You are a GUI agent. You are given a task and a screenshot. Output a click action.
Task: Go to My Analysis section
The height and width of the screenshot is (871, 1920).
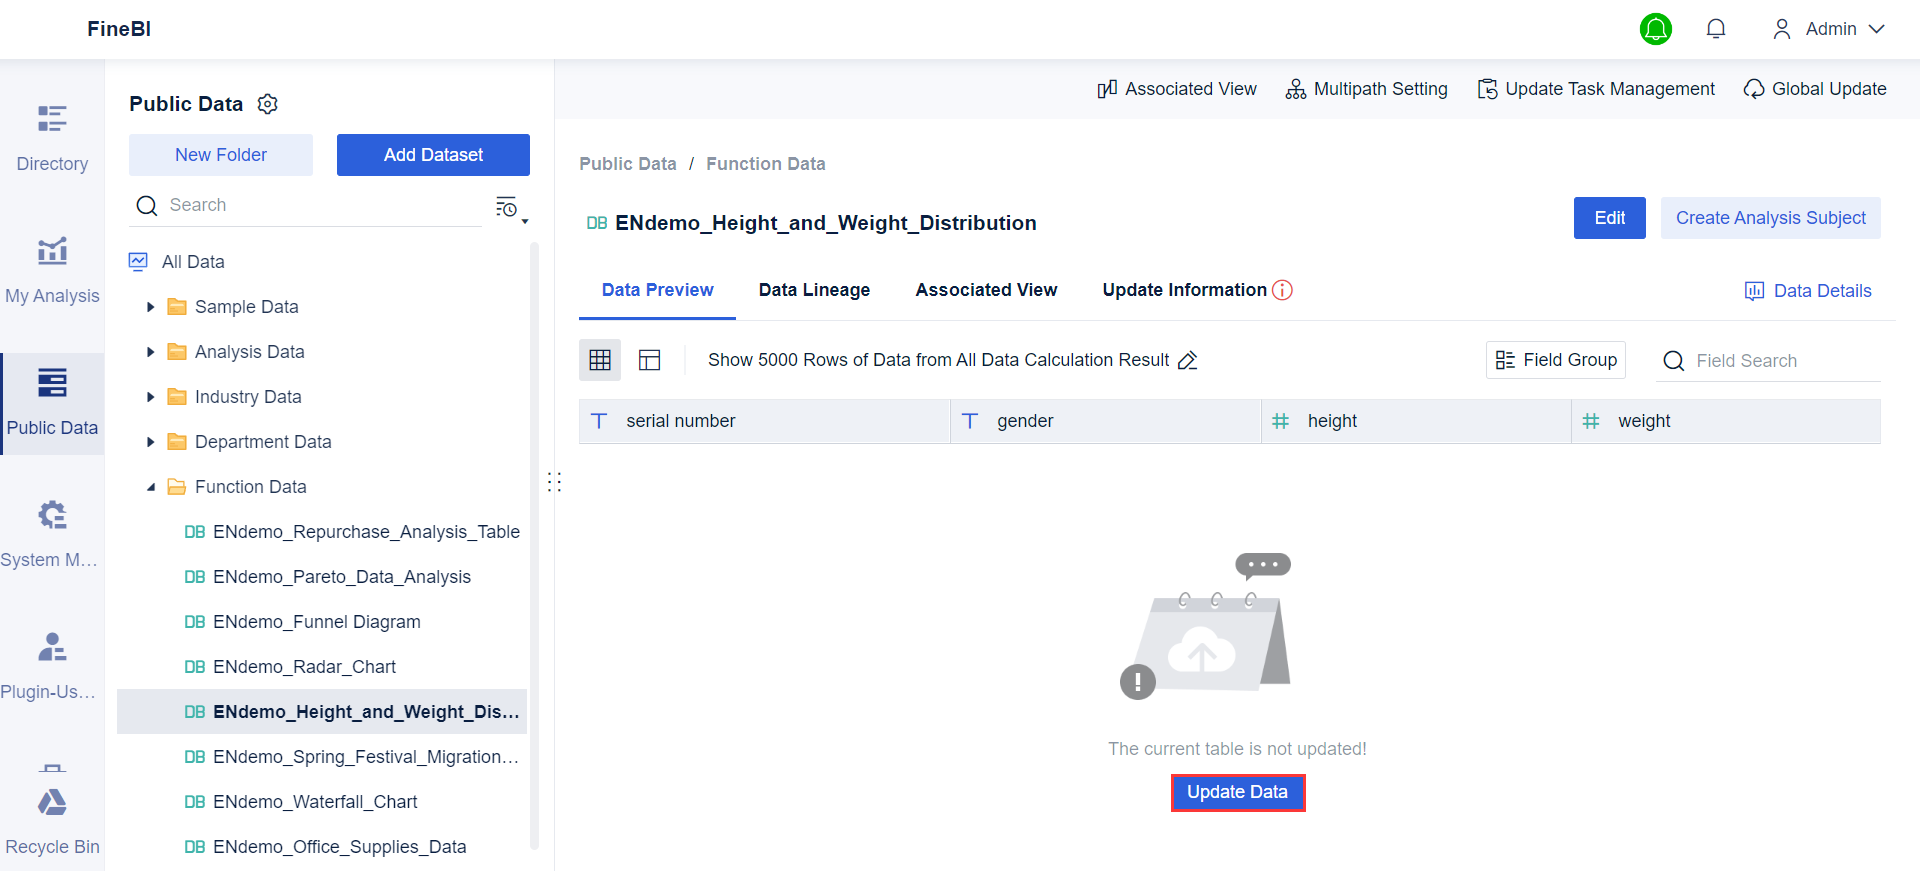(x=52, y=270)
